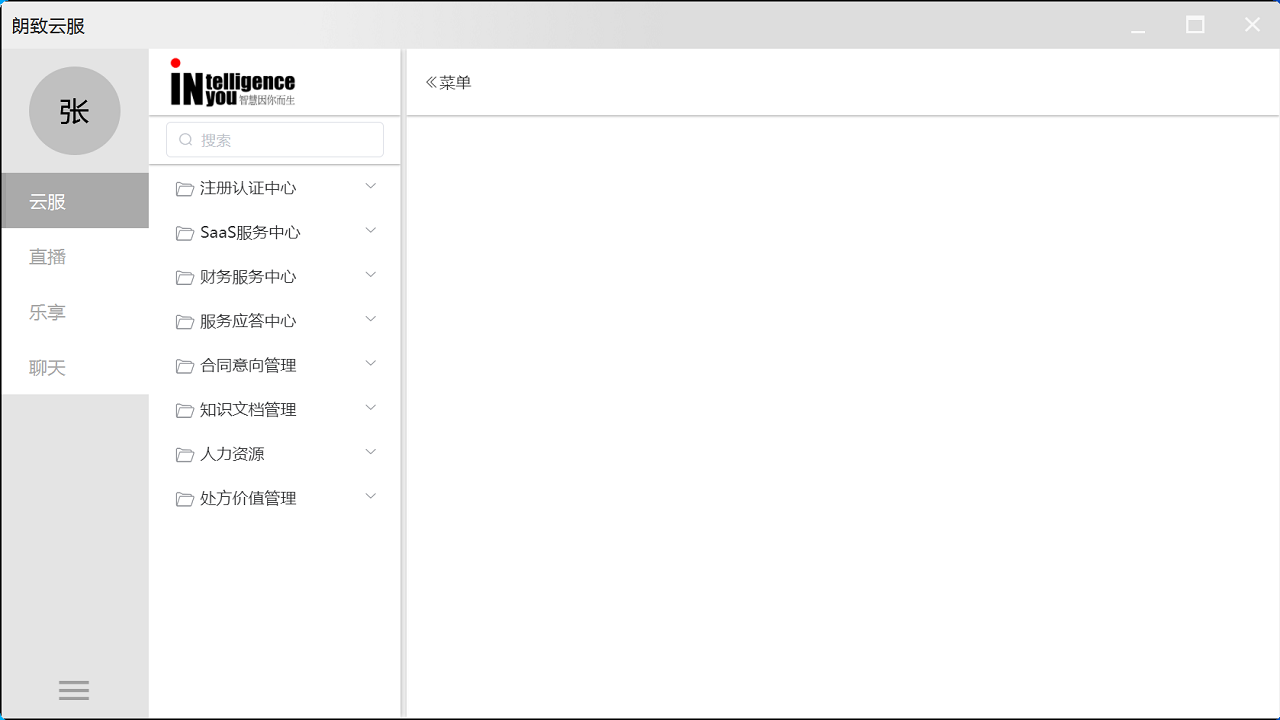Screen dimensions: 1280x720
Task: Click the 张 avatar circle
Action: 74,111
